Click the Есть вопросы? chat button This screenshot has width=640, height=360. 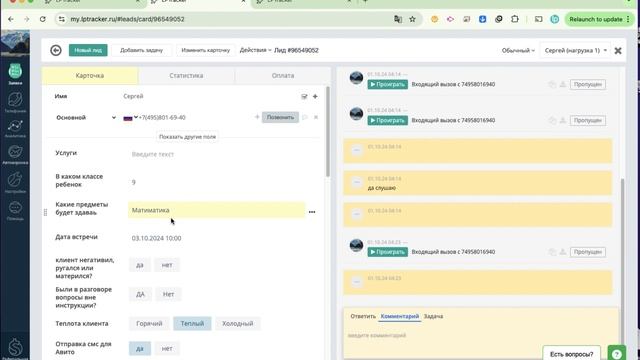click(571, 353)
